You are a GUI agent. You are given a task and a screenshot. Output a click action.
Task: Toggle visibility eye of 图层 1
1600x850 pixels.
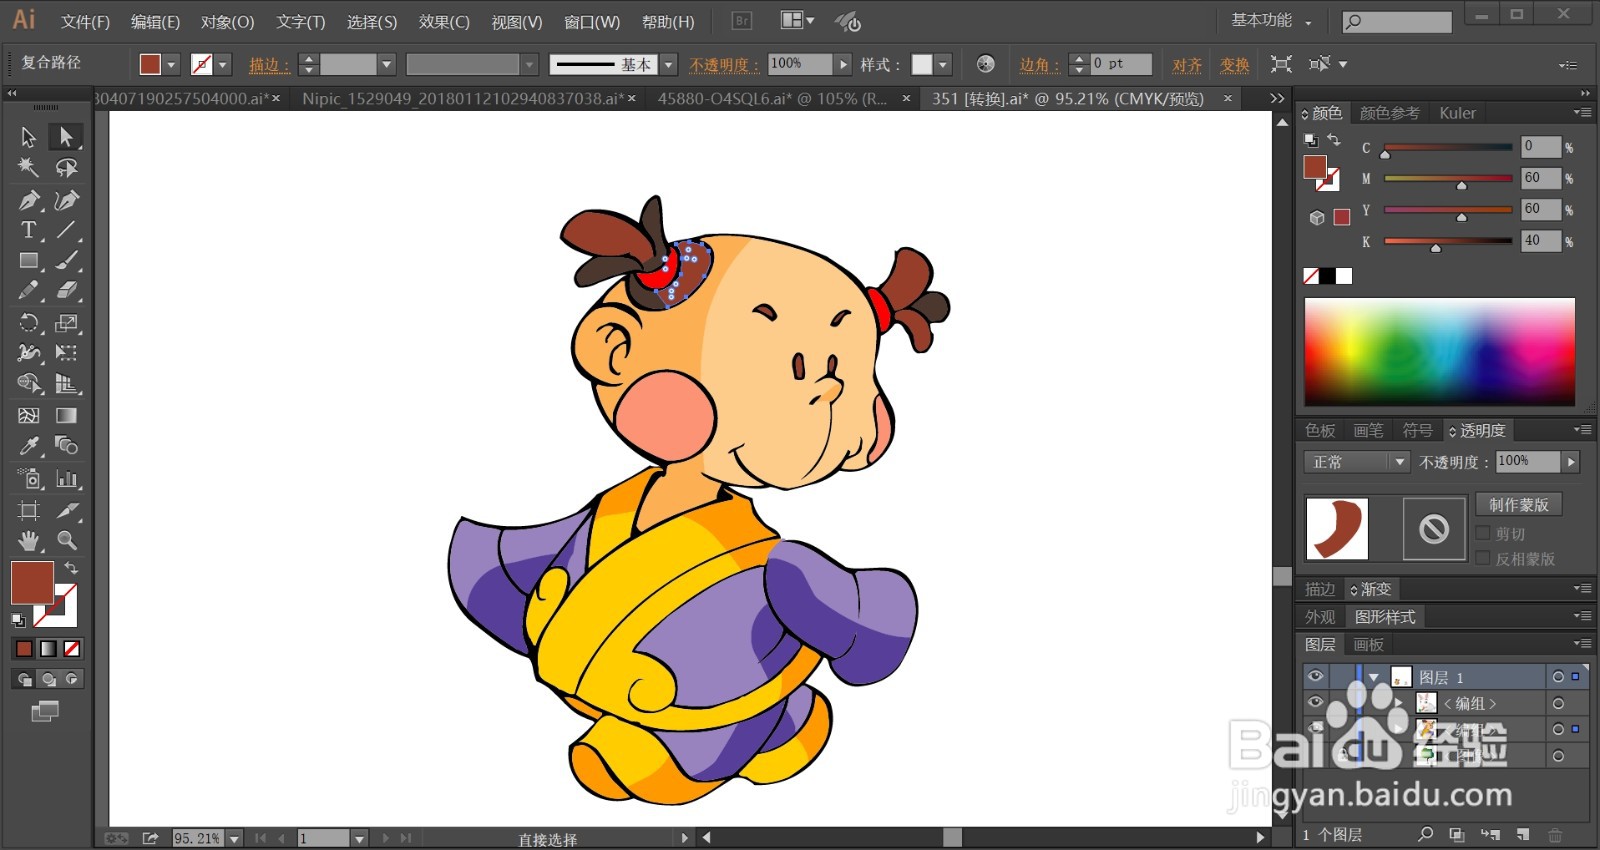pos(1315,677)
